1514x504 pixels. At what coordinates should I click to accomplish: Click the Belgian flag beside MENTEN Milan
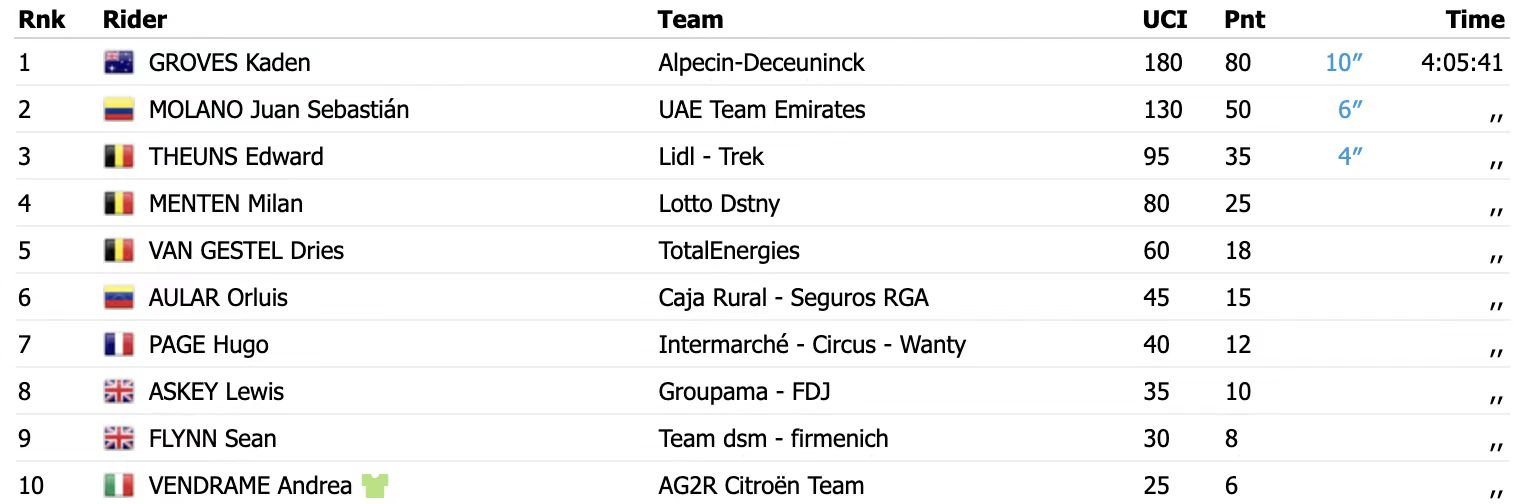click(118, 204)
